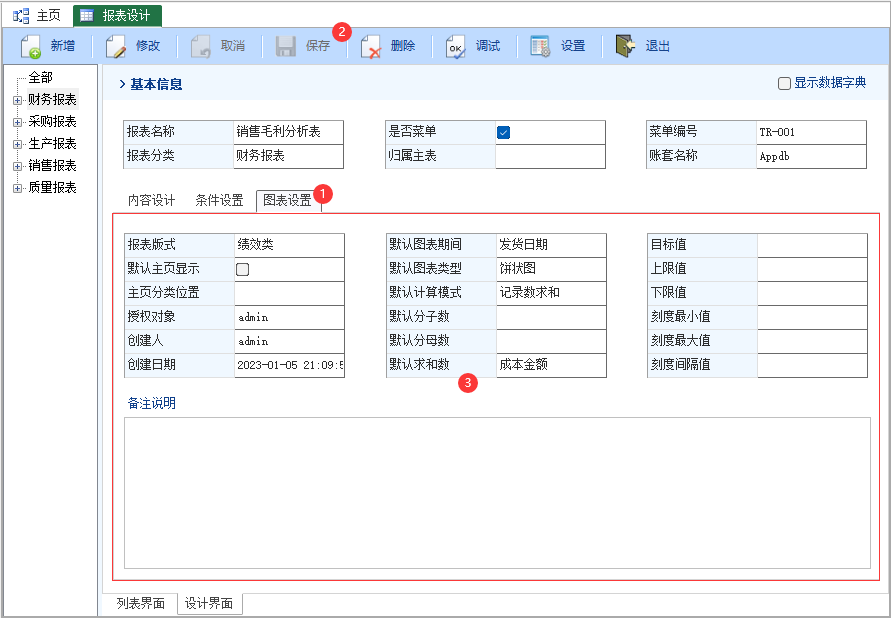Click the 新增 (add) toolbar icon
This screenshot has width=891, height=618.
31,46
